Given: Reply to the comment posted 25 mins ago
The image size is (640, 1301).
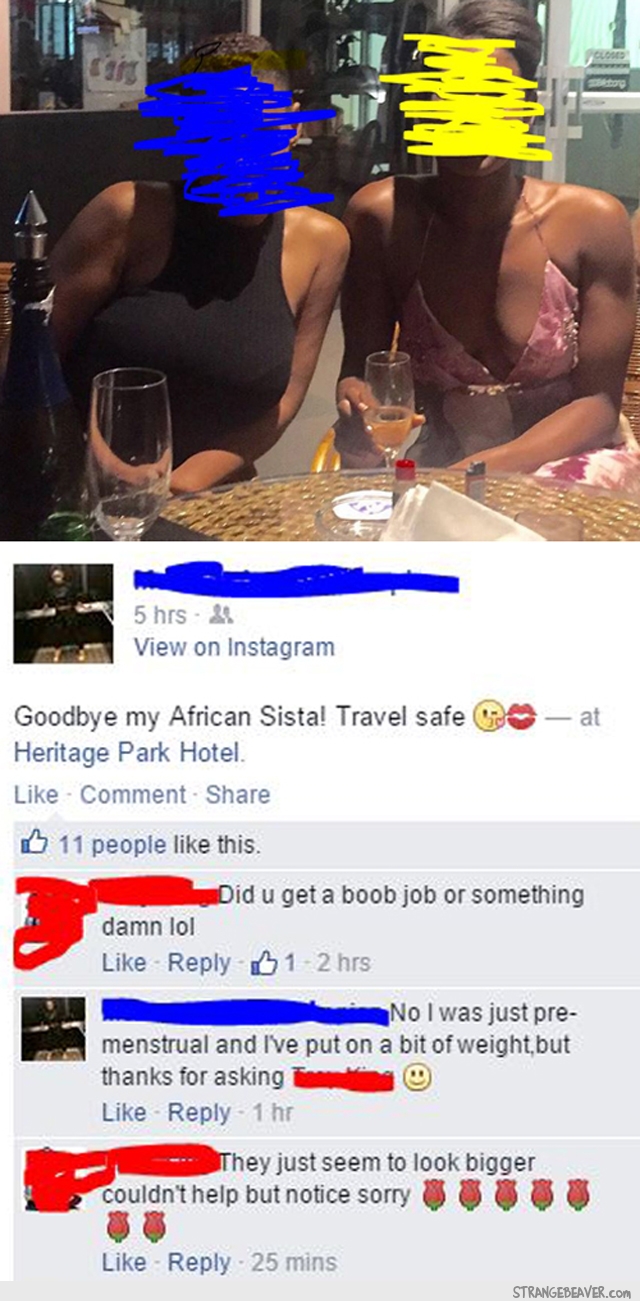Looking at the screenshot, I should (199, 1263).
